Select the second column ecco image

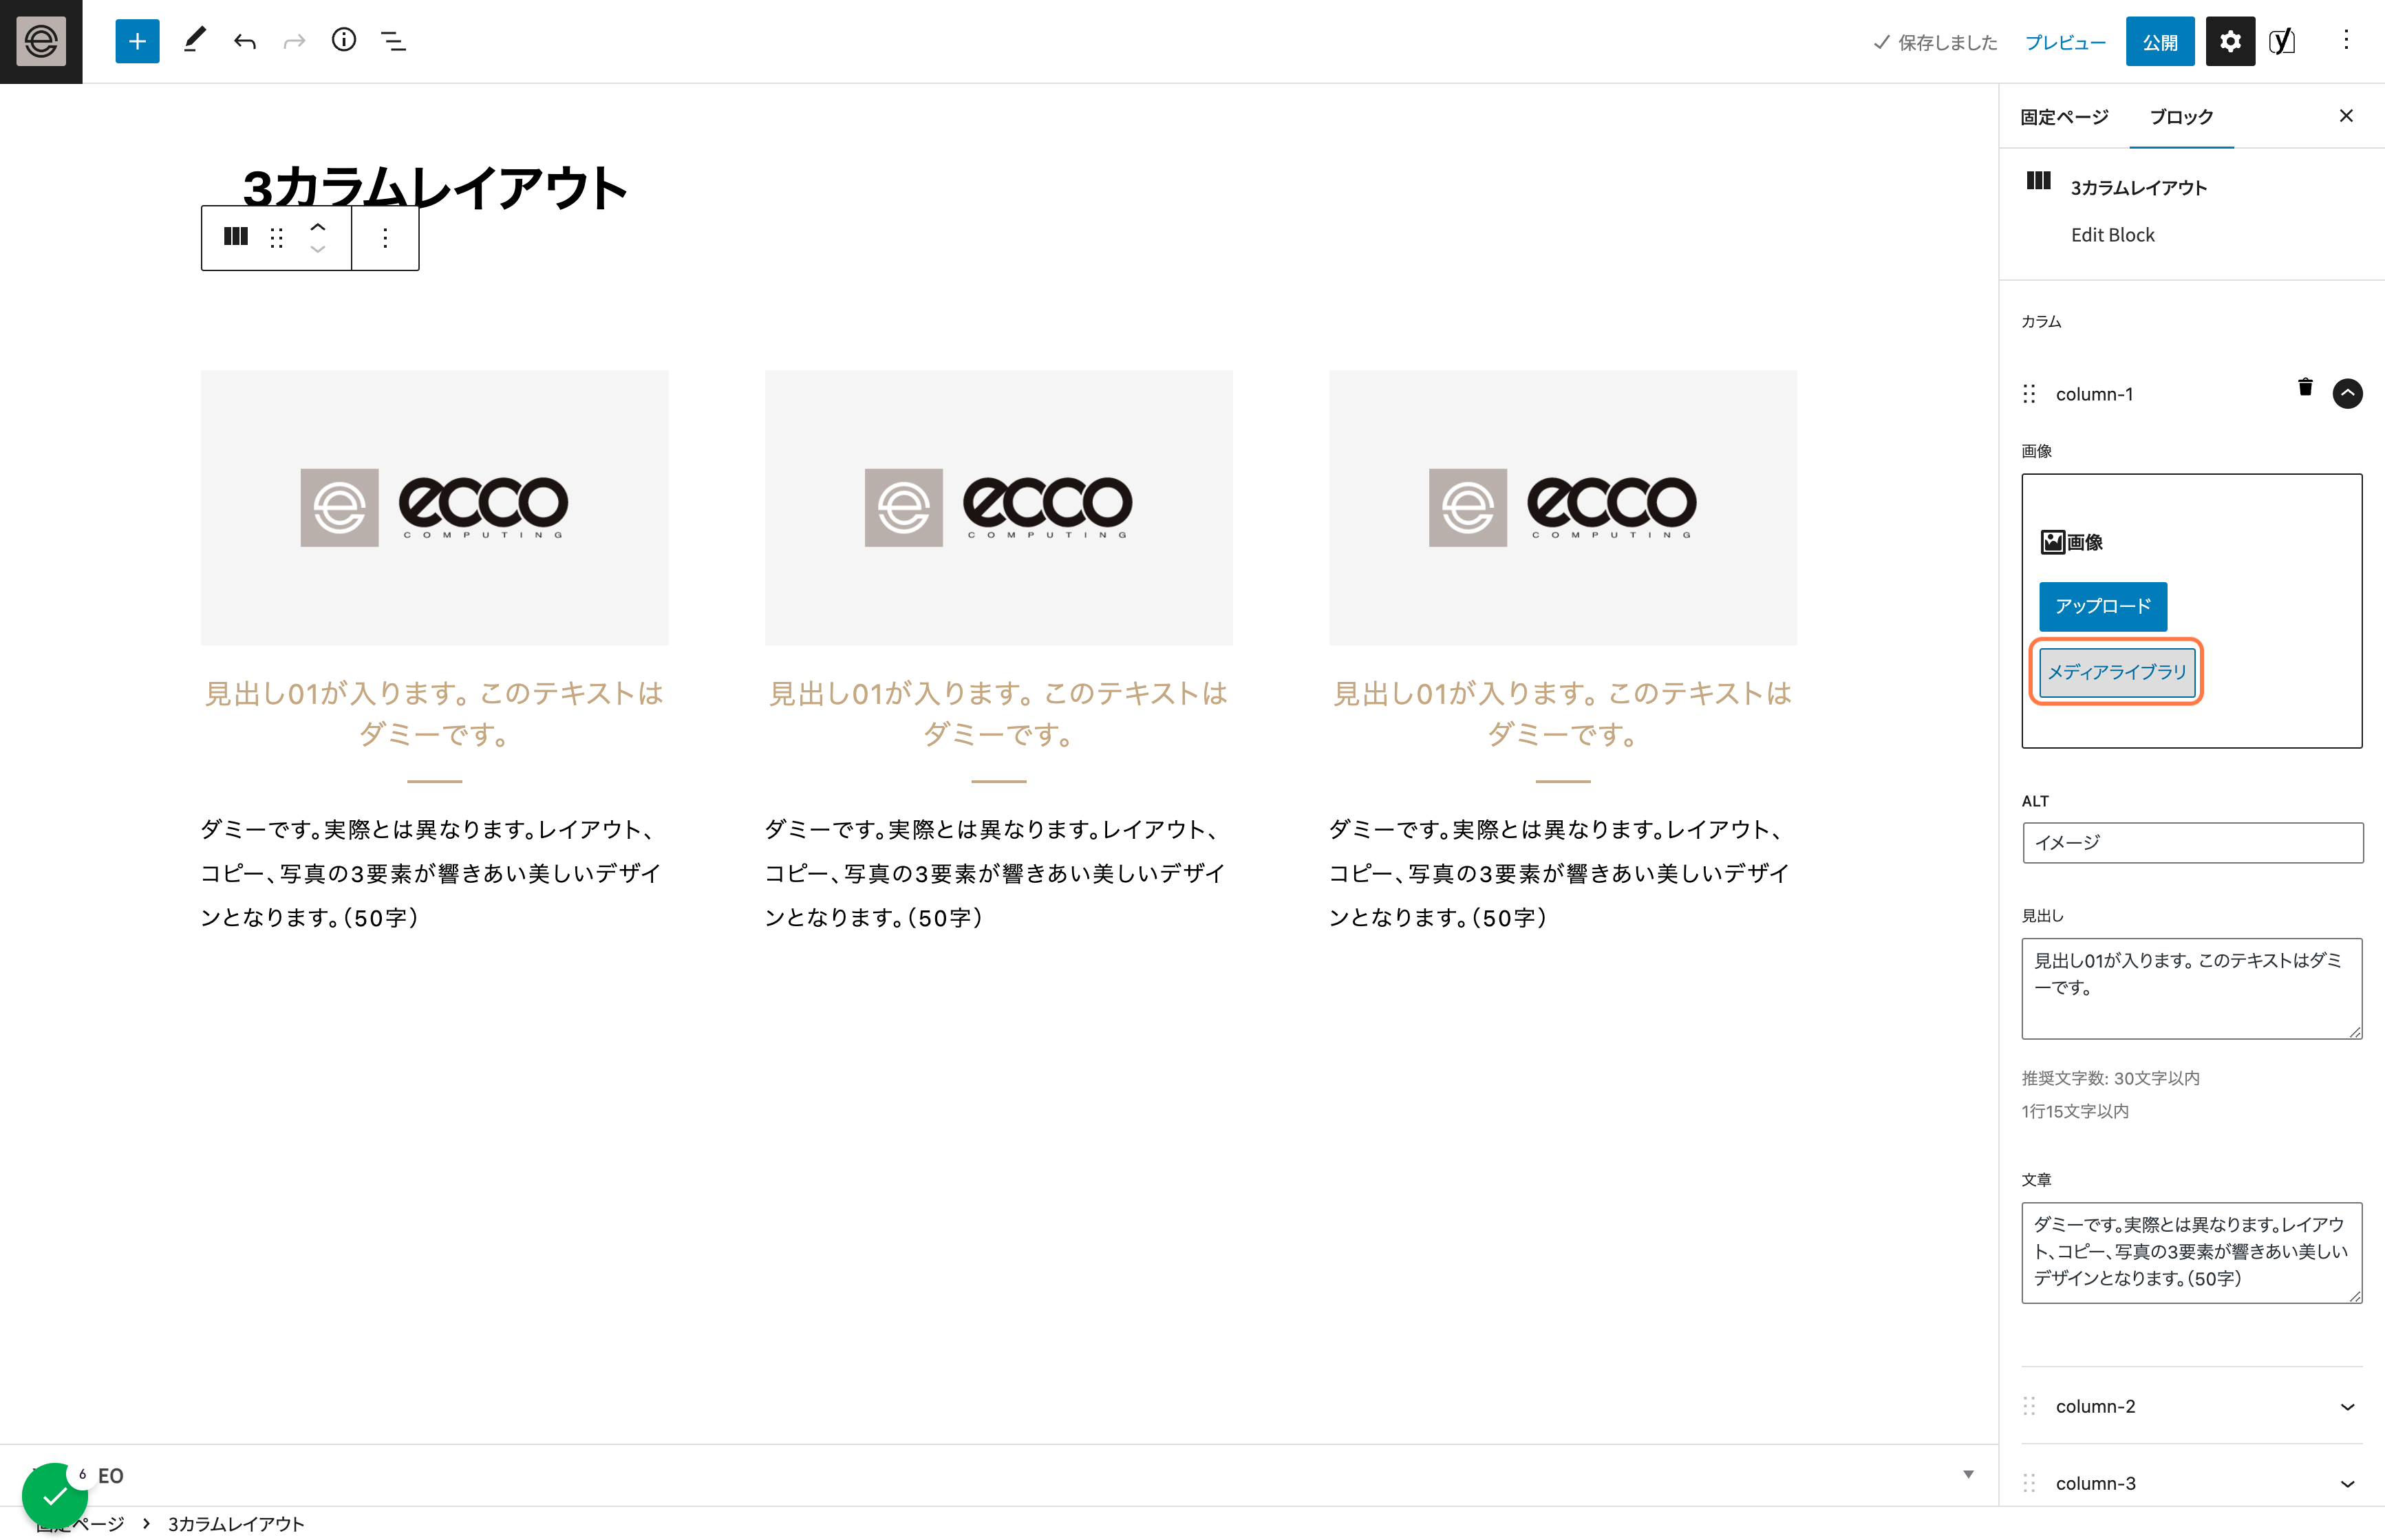[999, 507]
